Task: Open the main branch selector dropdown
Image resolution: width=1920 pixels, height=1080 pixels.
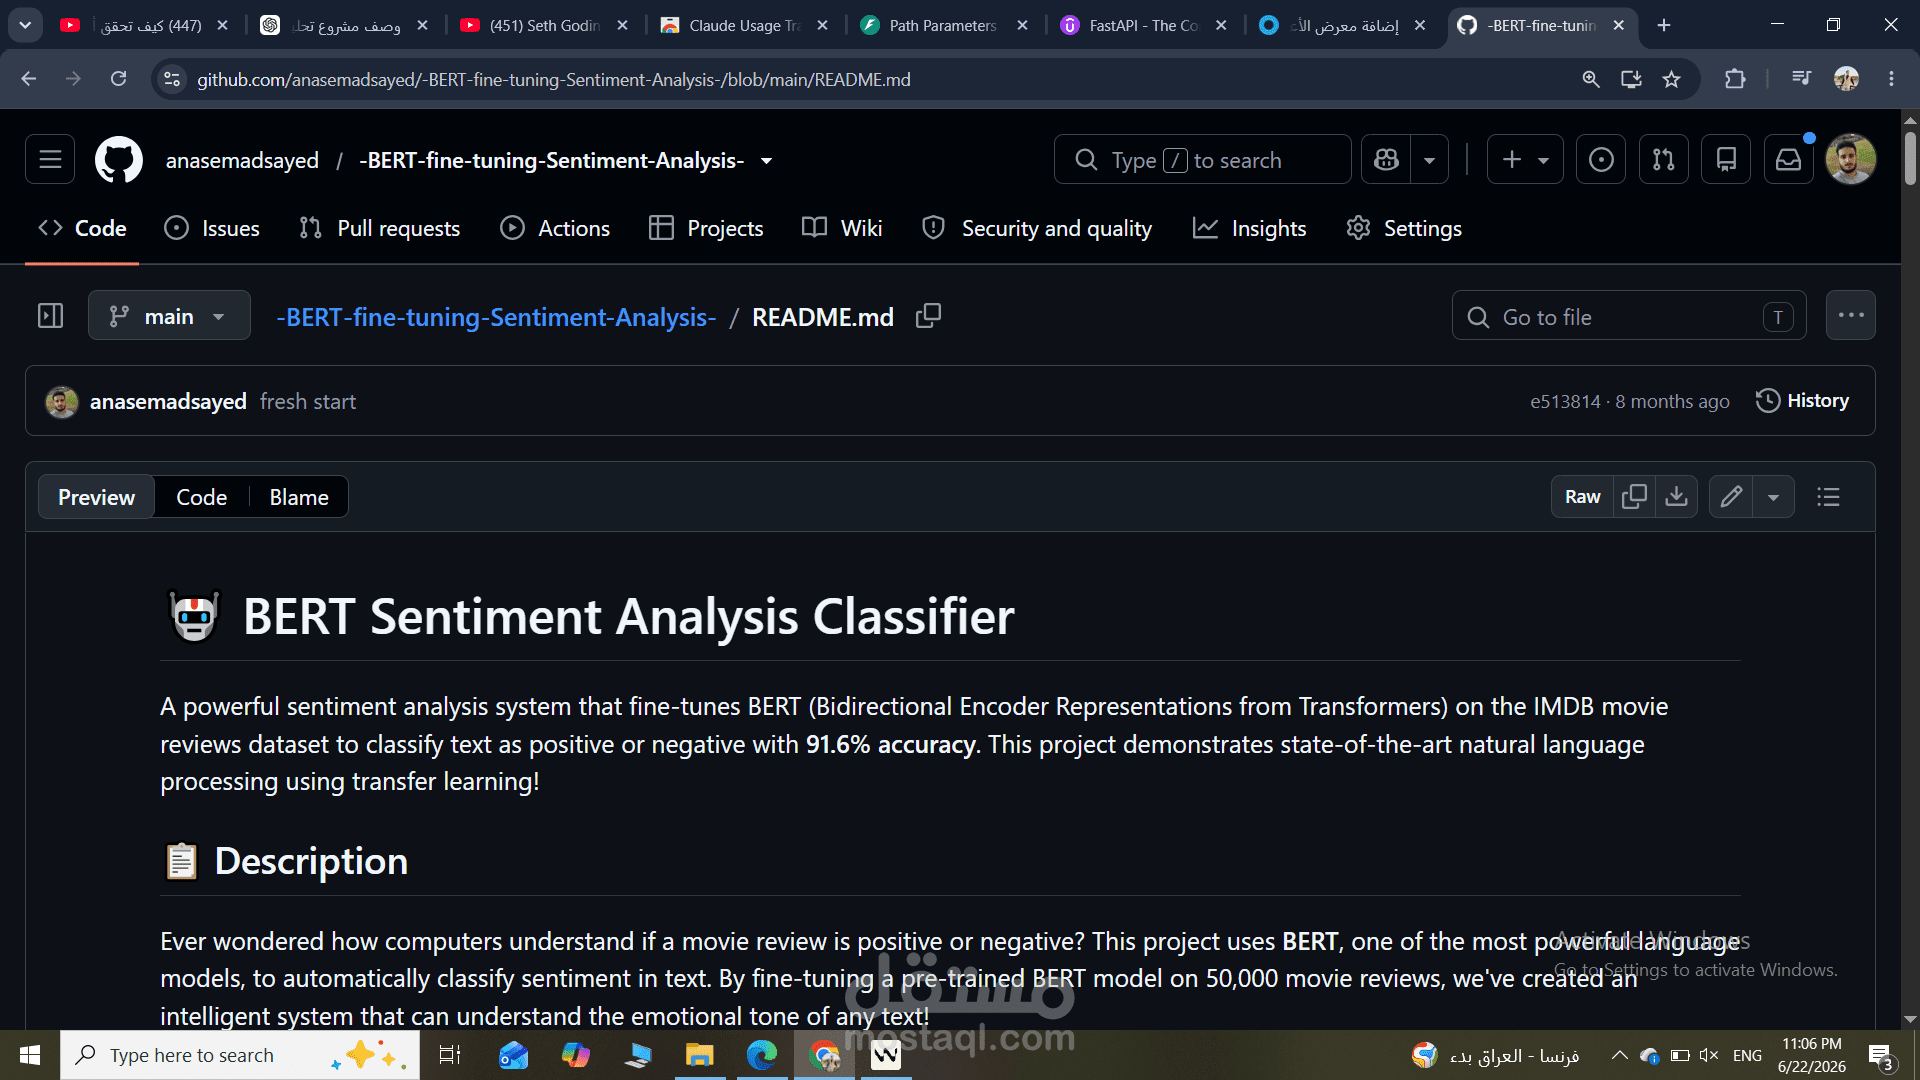Action: 169,316
